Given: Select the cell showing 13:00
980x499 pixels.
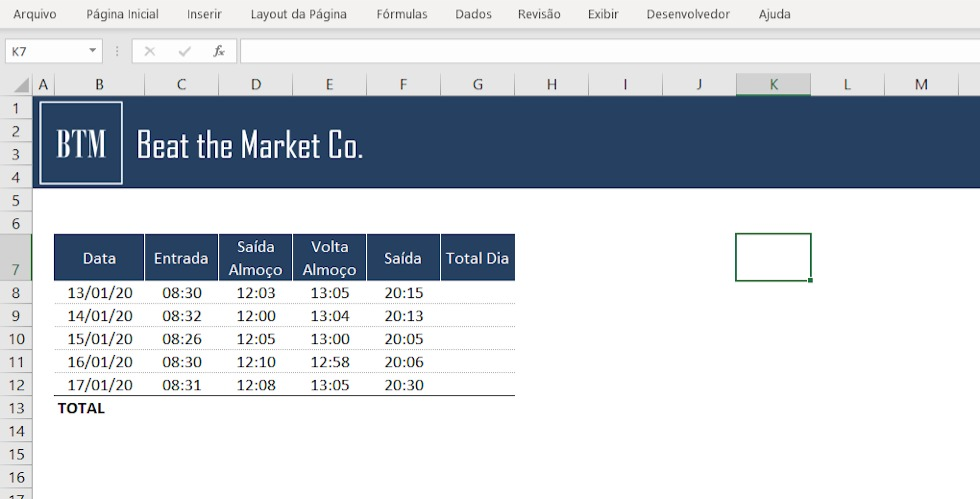Looking at the screenshot, I should click(329, 339).
